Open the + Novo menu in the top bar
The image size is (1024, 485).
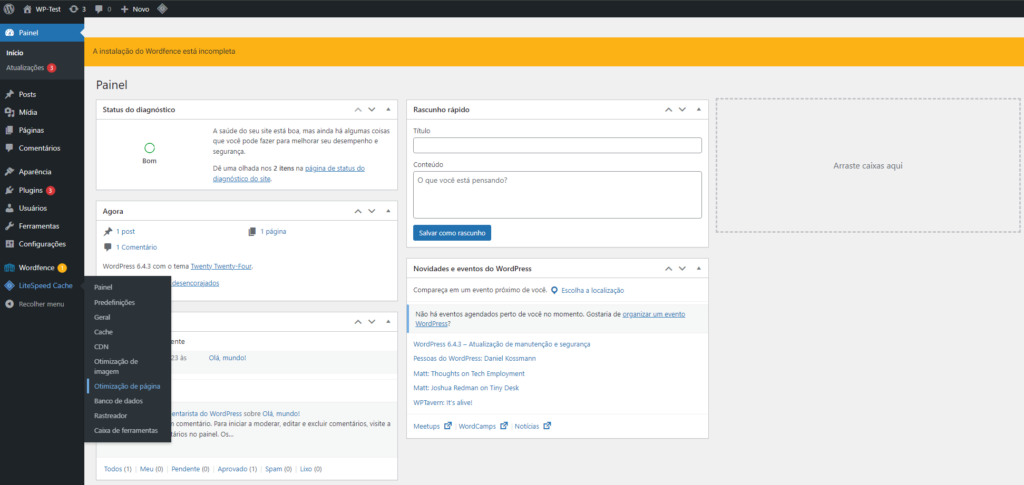[134, 9]
